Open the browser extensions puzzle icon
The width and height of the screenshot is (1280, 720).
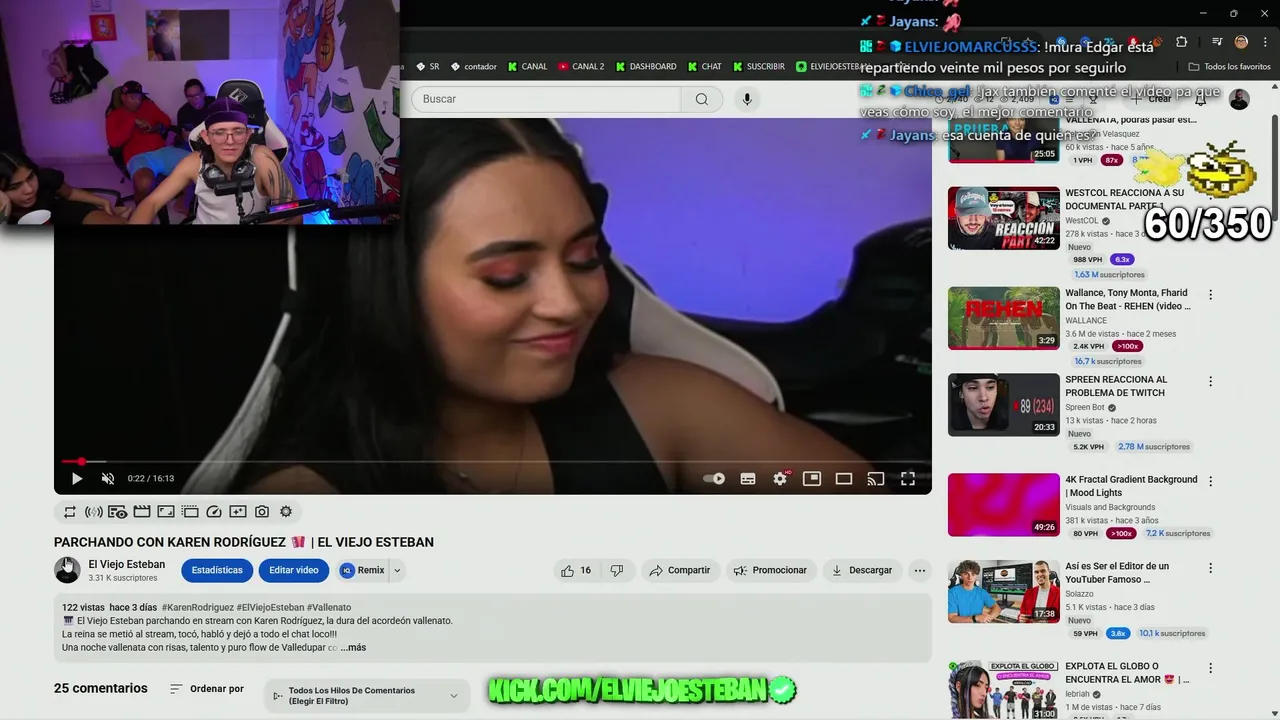(x=1181, y=42)
